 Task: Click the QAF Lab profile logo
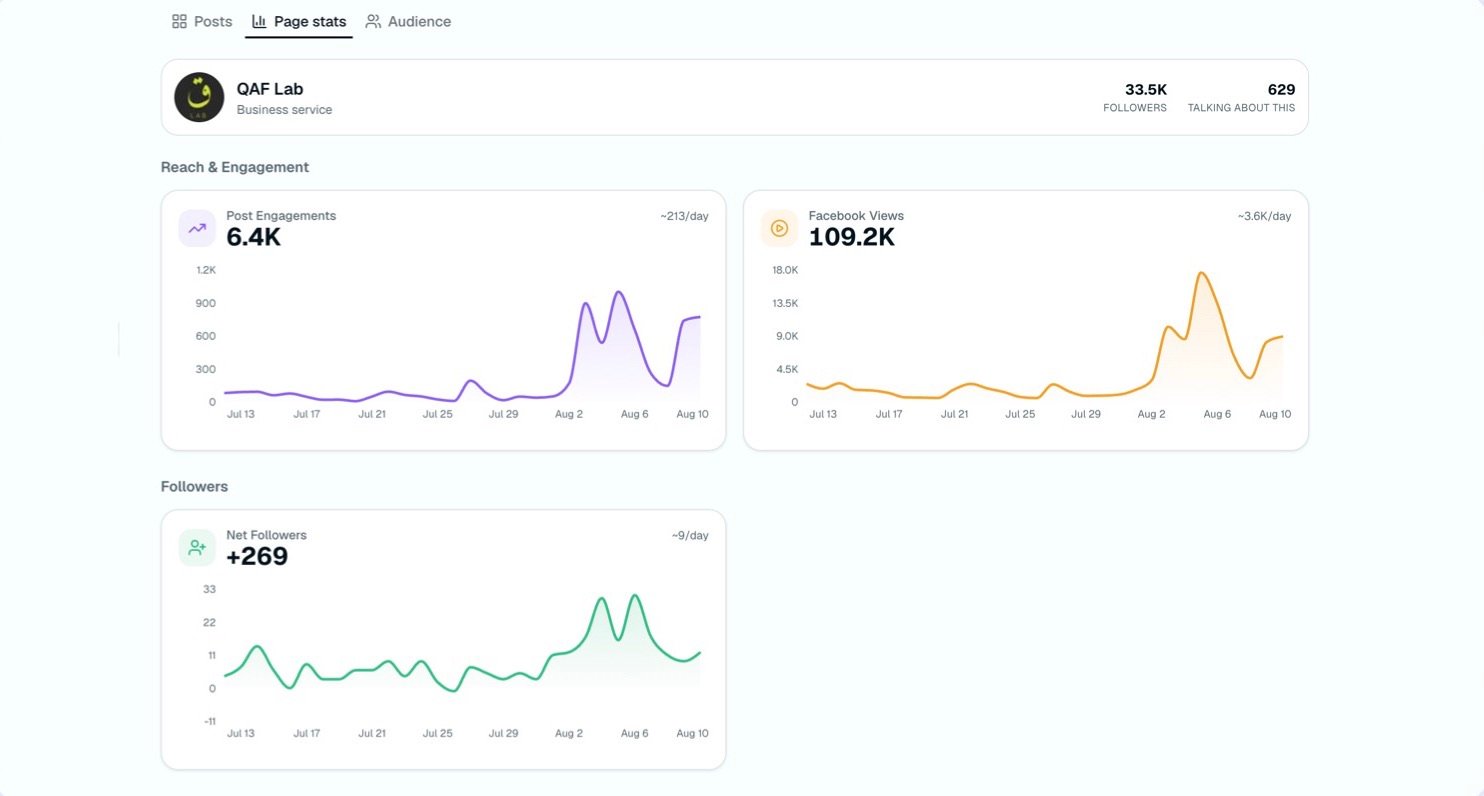coord(199,97)
